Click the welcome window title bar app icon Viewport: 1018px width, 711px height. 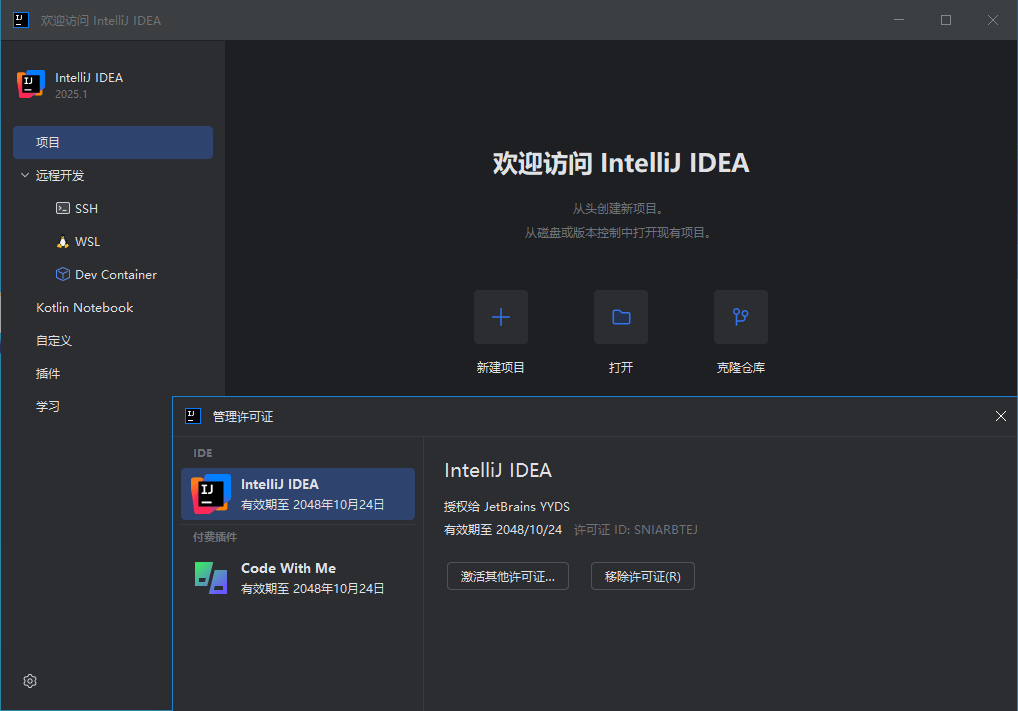tap(21, 20)
